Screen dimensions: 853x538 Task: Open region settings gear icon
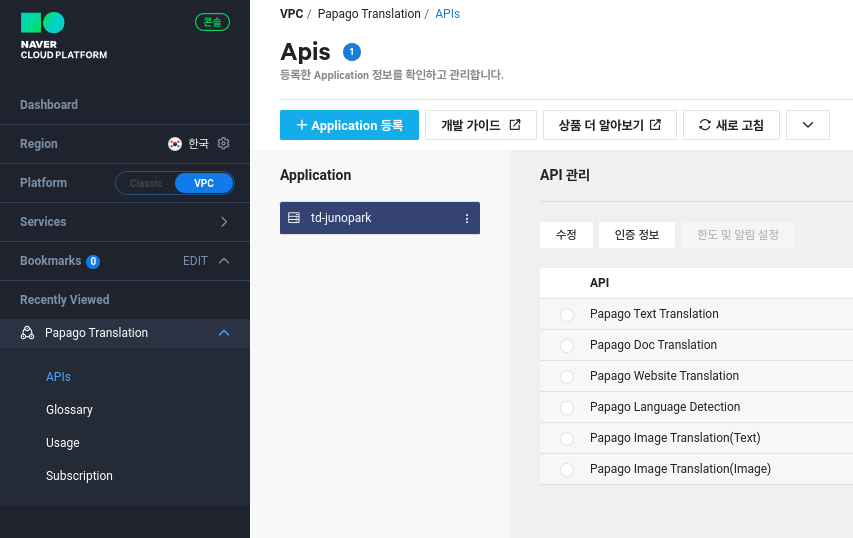coord(224,143)
